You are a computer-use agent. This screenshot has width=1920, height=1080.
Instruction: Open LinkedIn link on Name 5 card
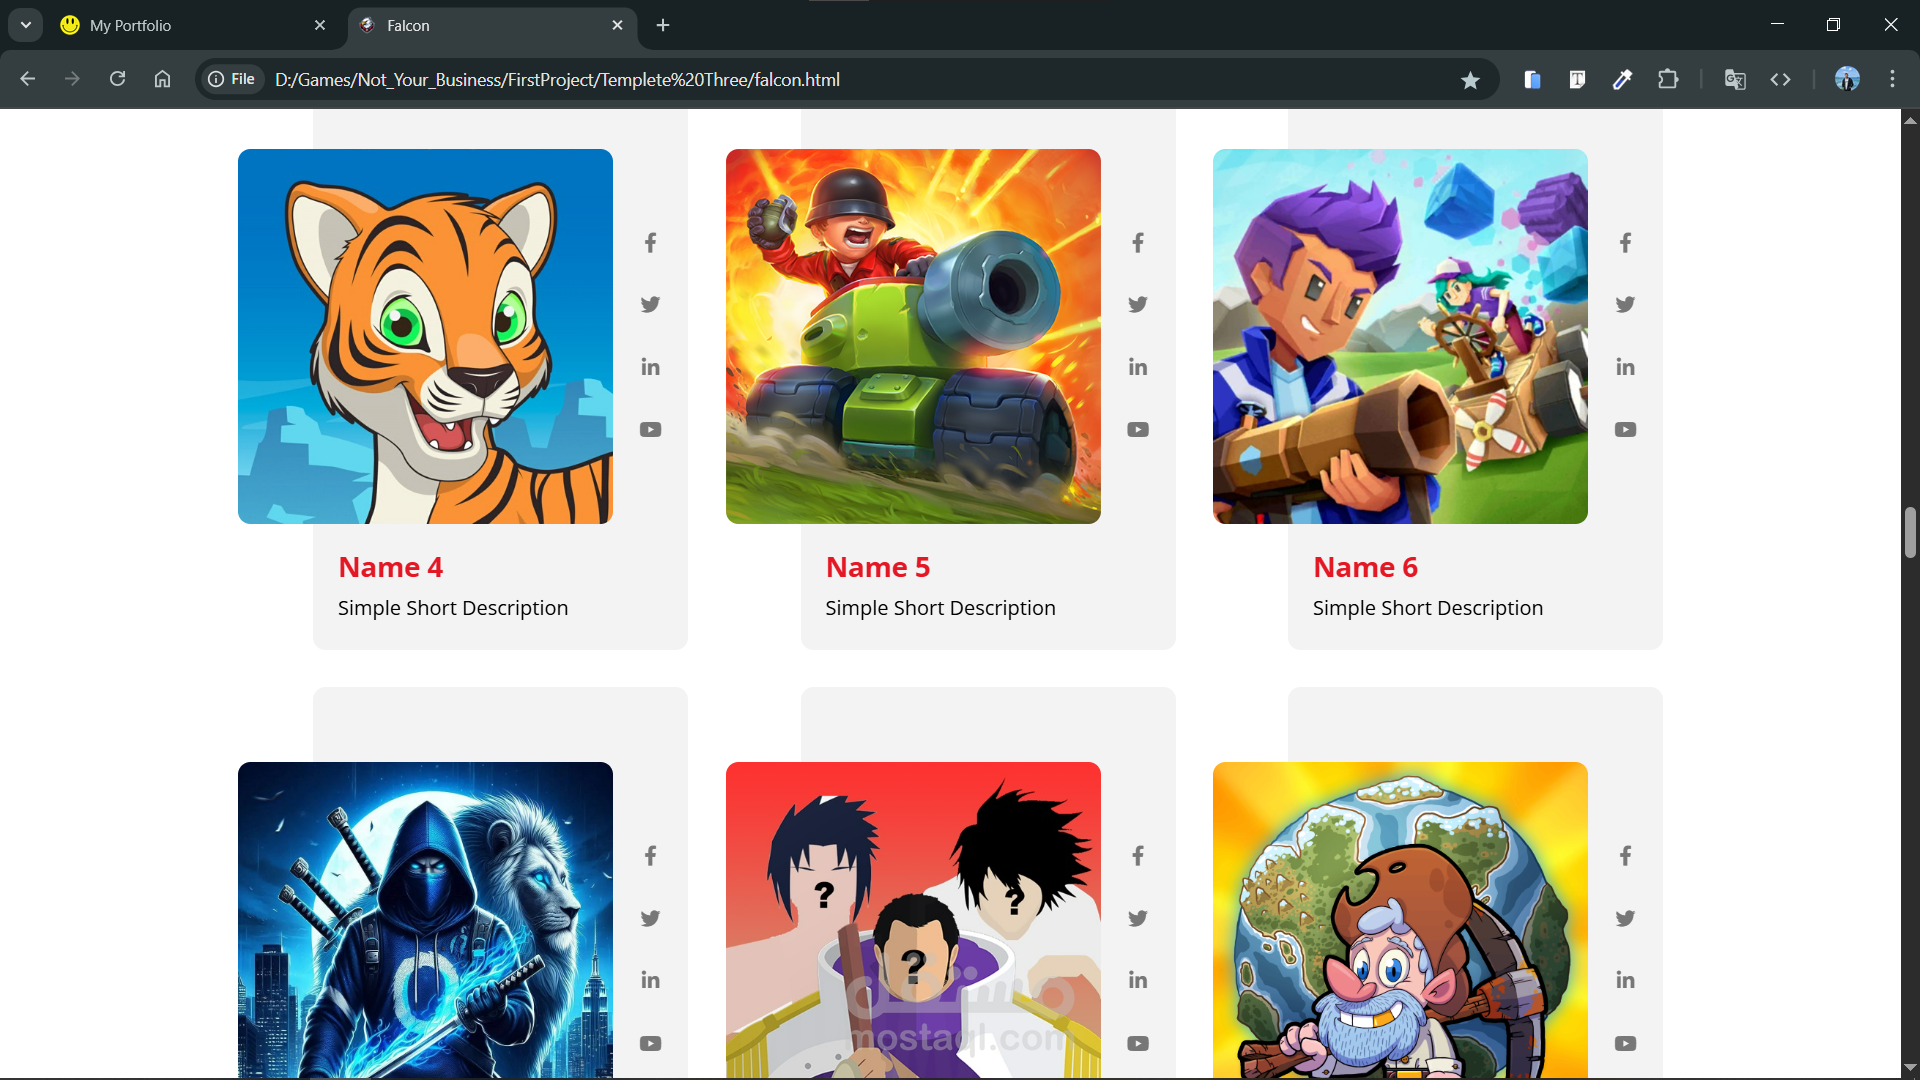(1138, 367)
